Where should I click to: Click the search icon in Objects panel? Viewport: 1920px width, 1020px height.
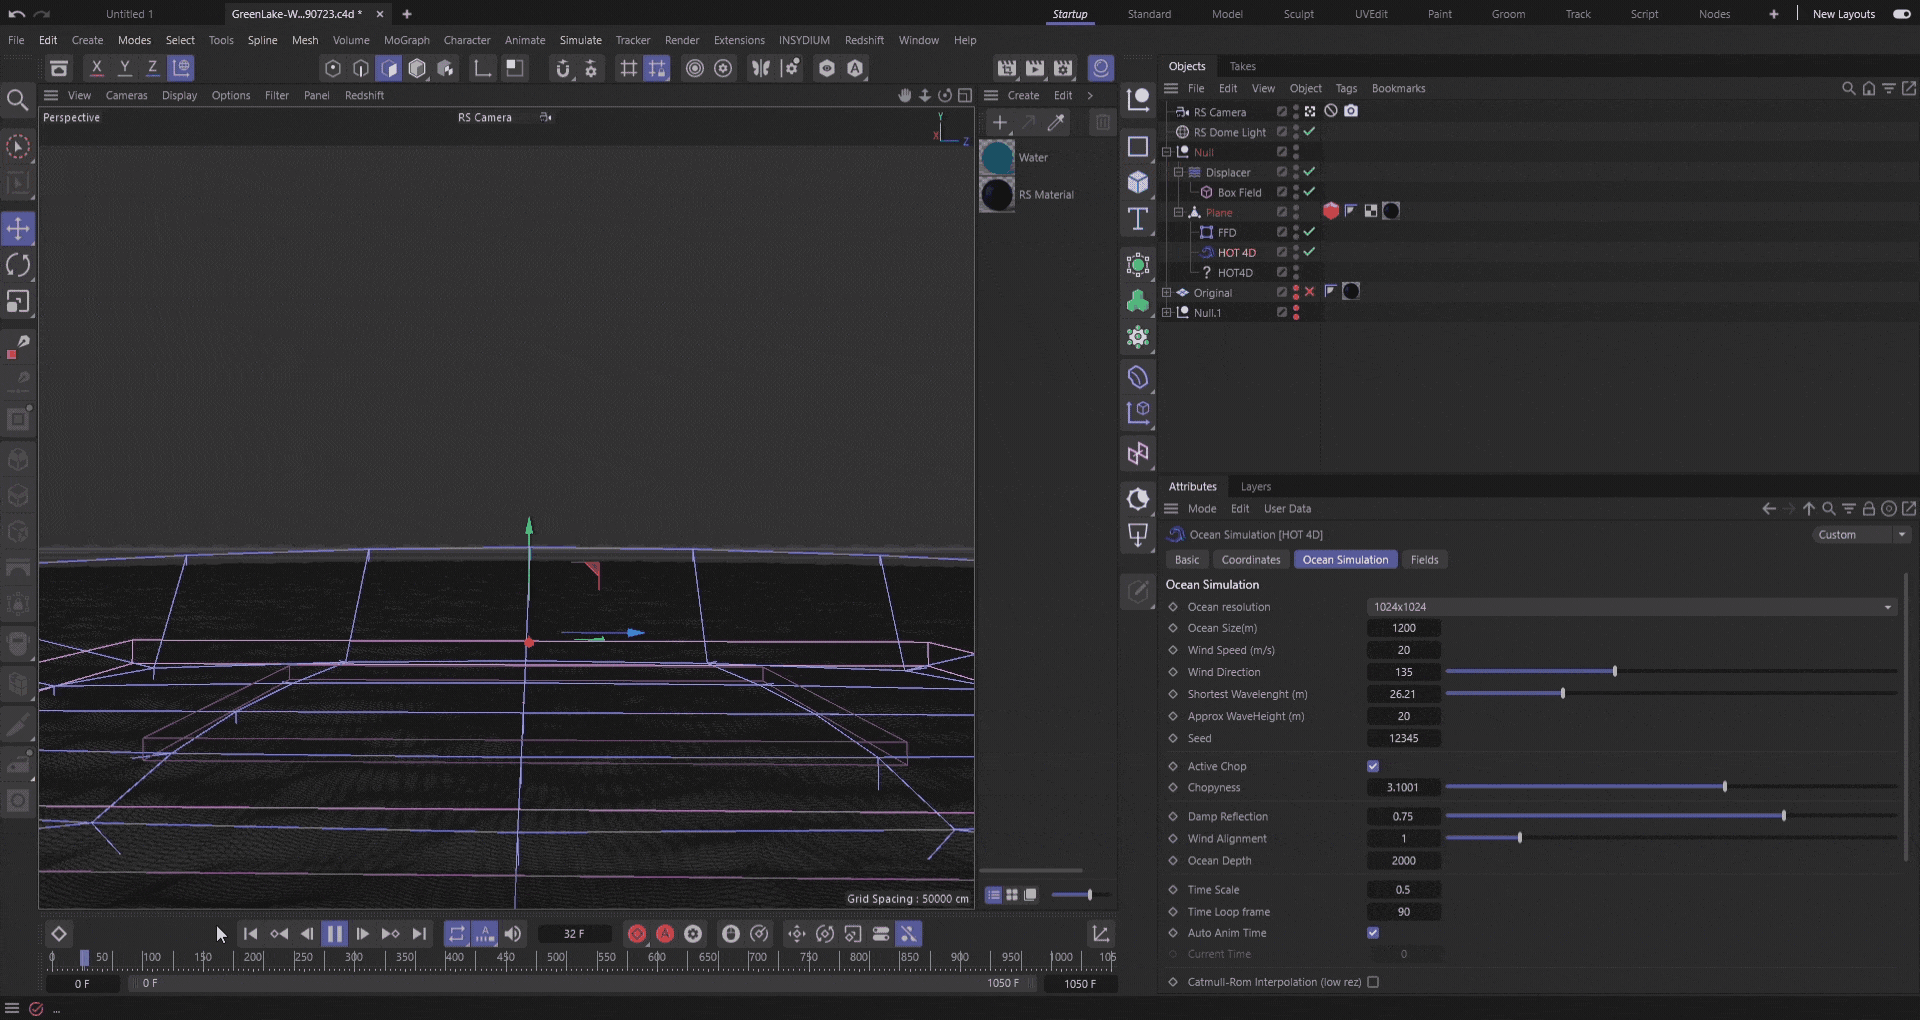click(x=1848, y=89)
